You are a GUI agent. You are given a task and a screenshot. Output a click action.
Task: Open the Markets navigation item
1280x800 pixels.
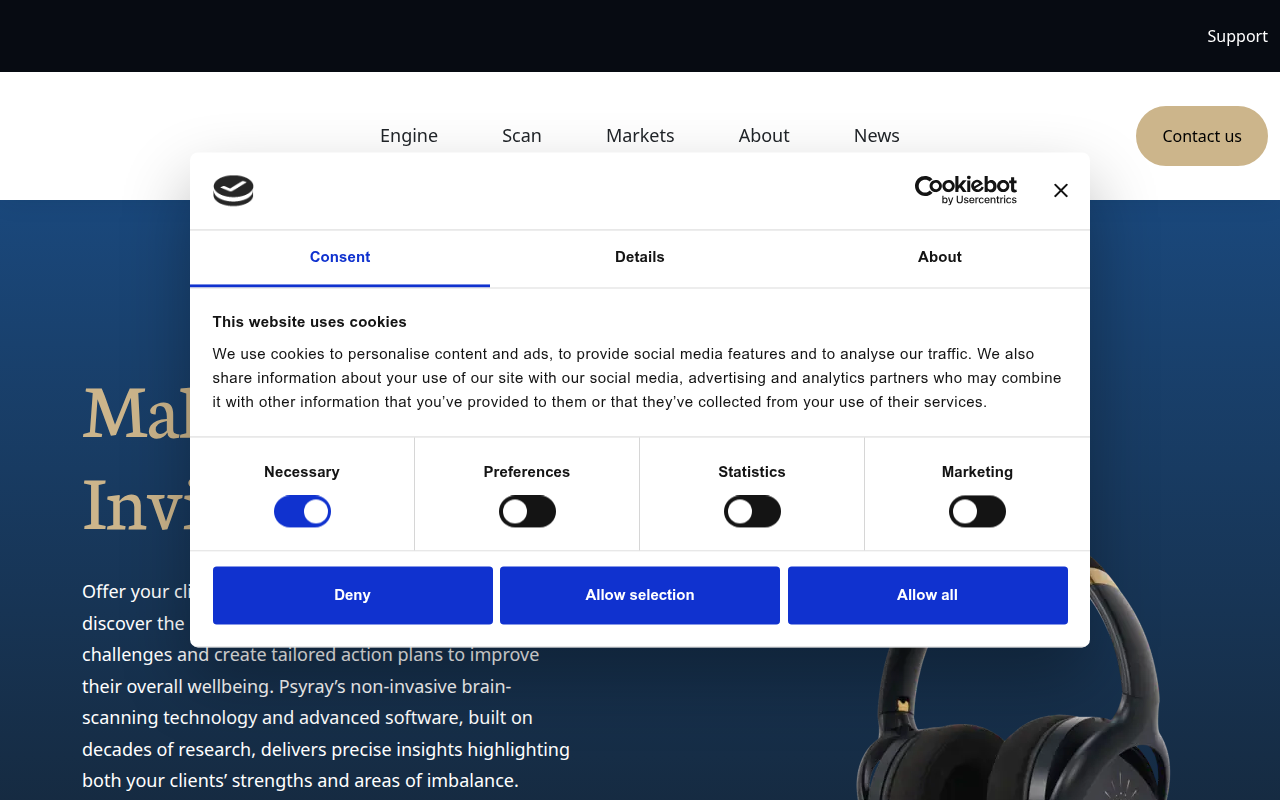click(640, 135)
